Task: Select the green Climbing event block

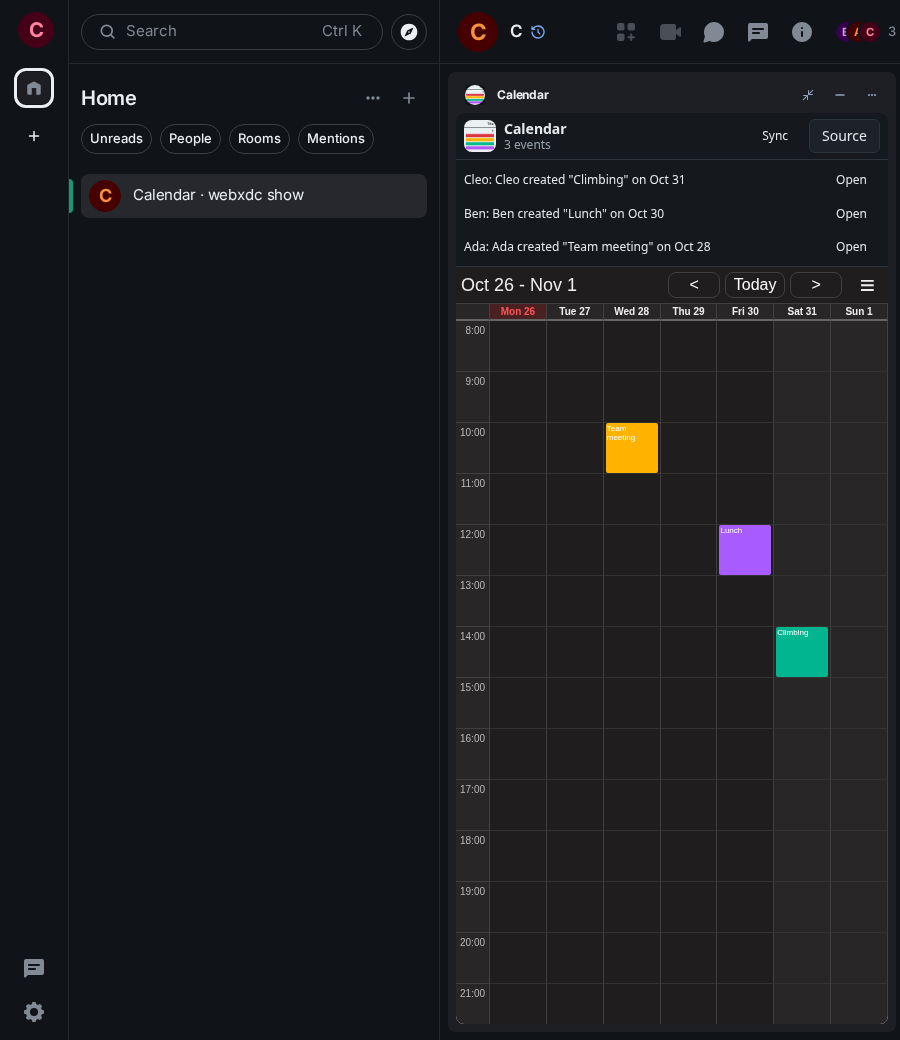Action: pos(802,652)
